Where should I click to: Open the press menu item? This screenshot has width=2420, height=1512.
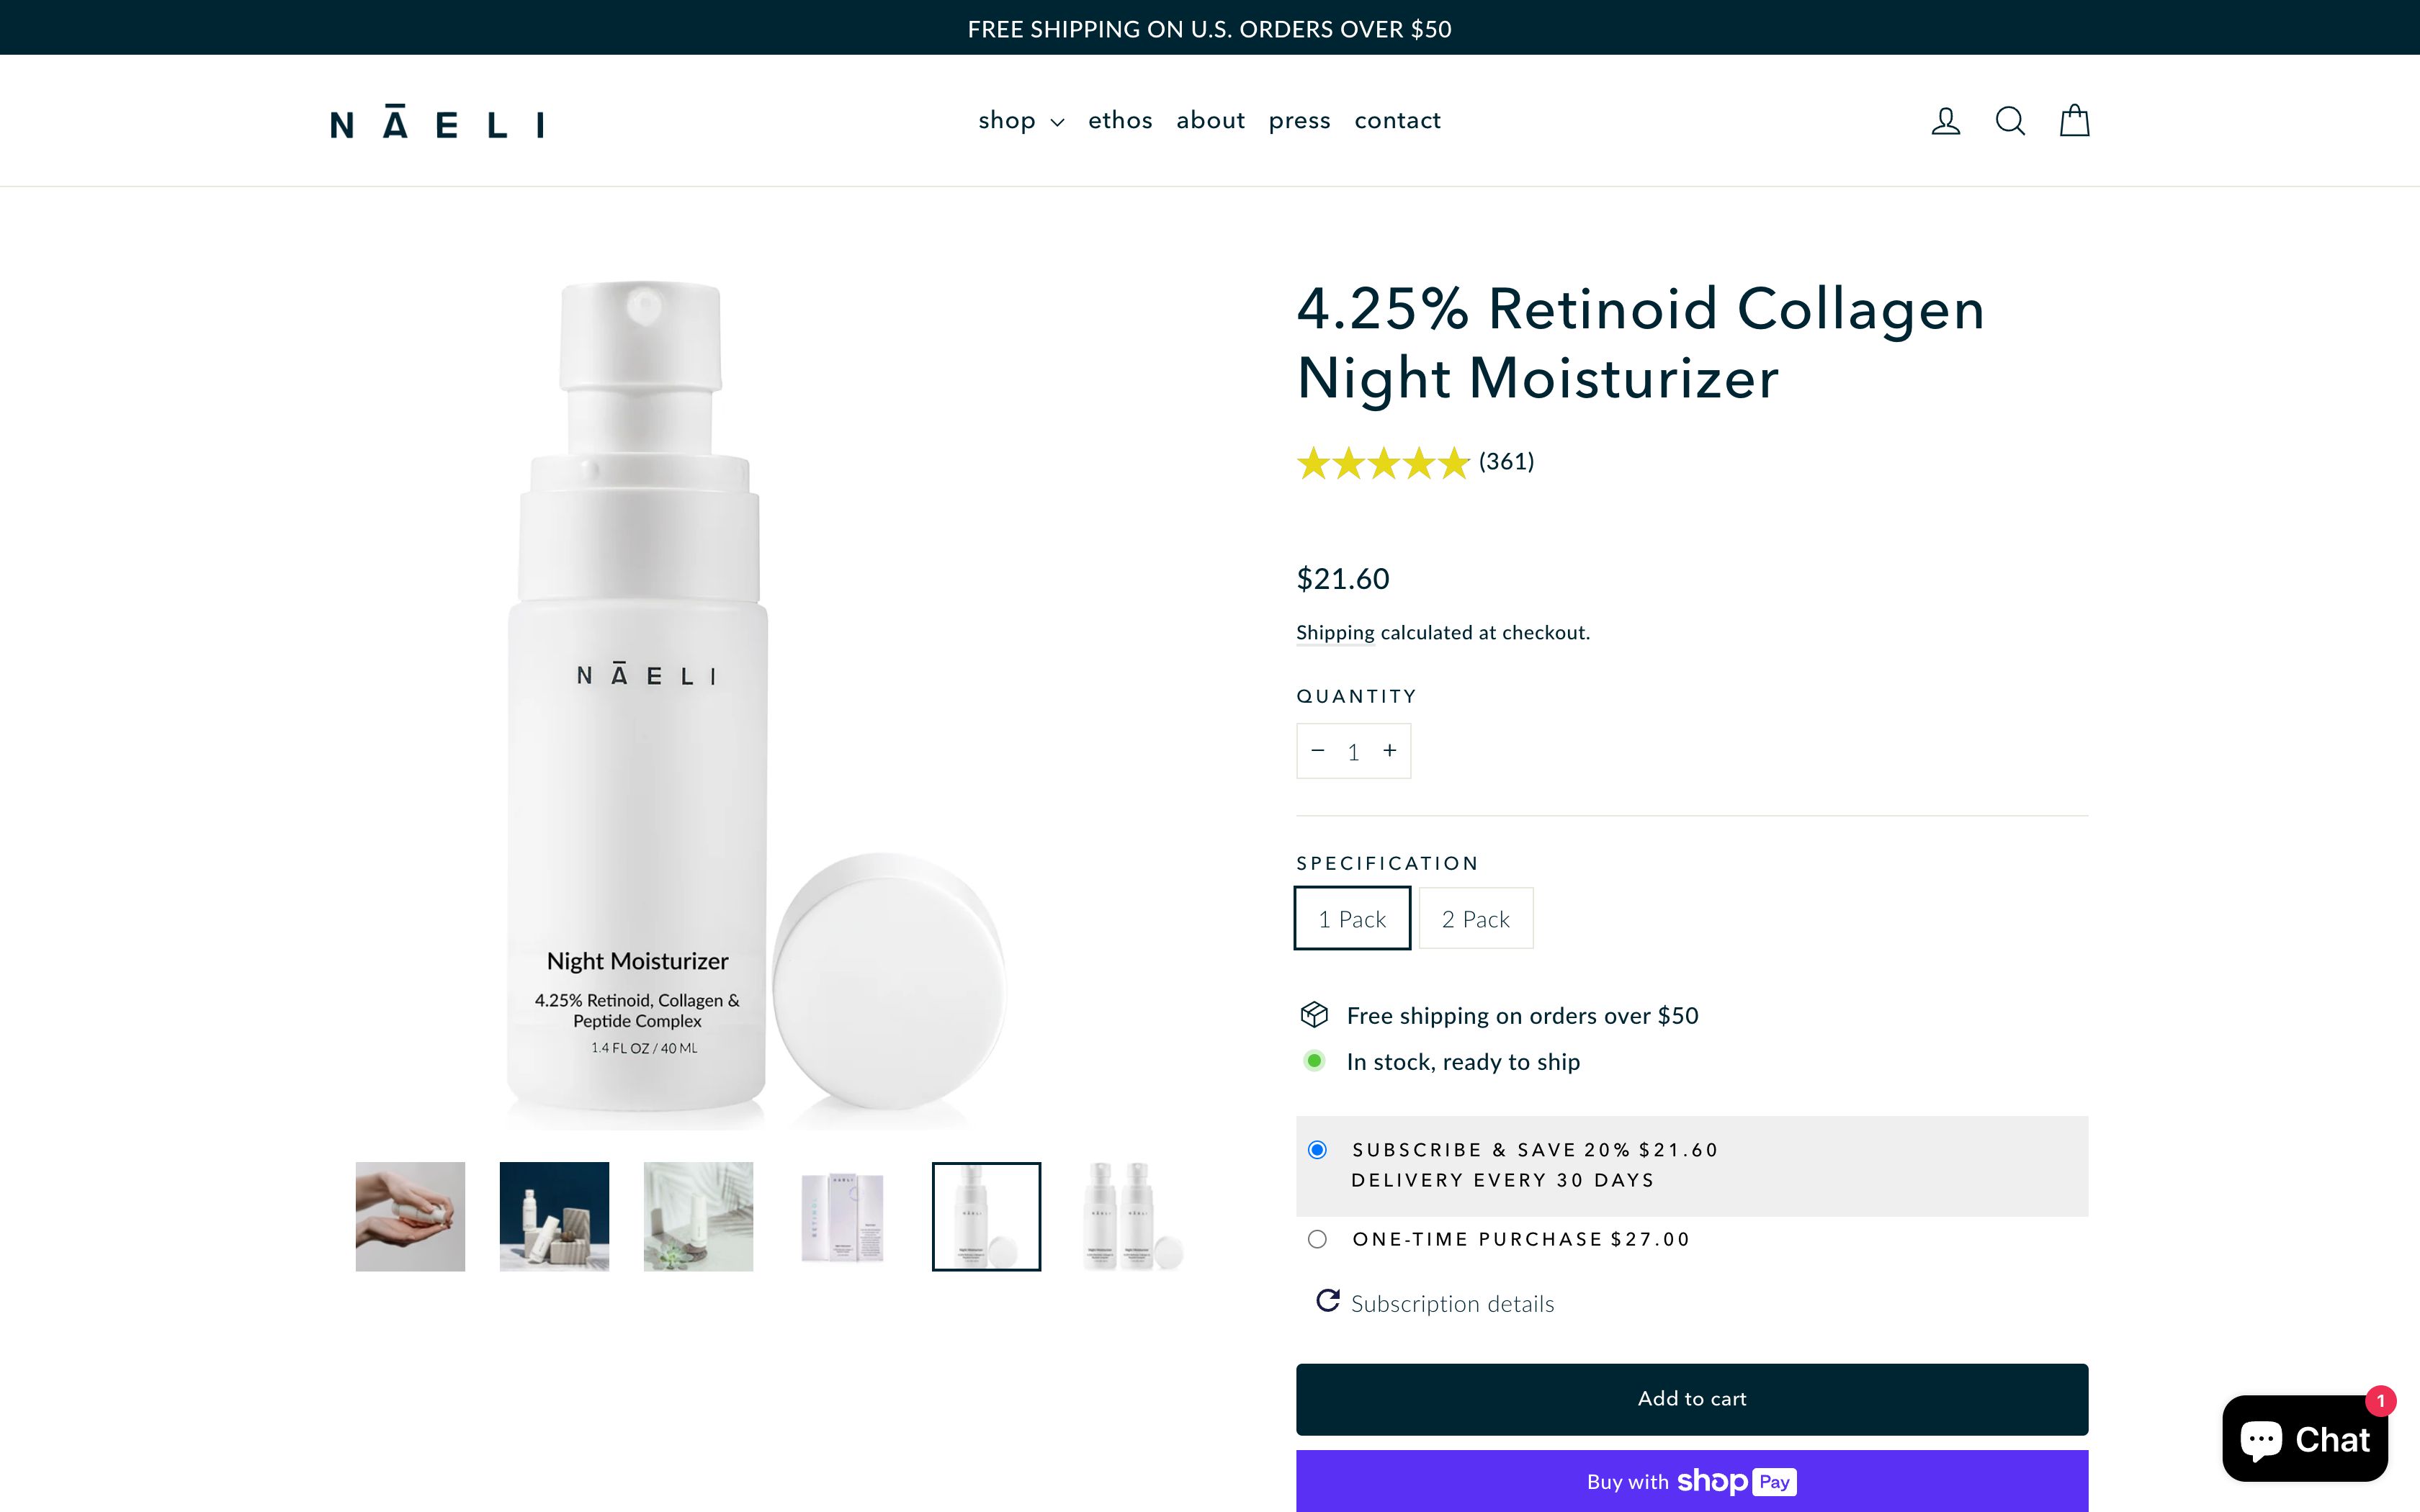click(1299, 120)
